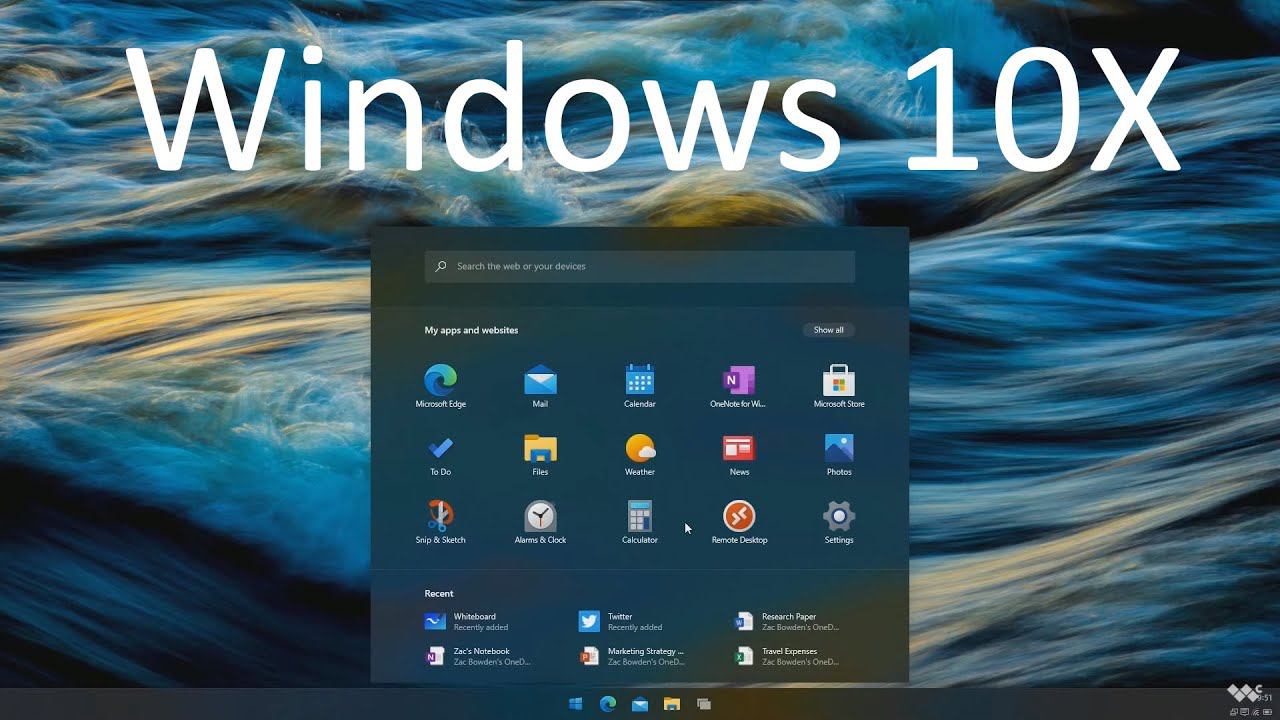Open the Research Paper document
Screen dimensions: 1280x720
pos(786,622)
